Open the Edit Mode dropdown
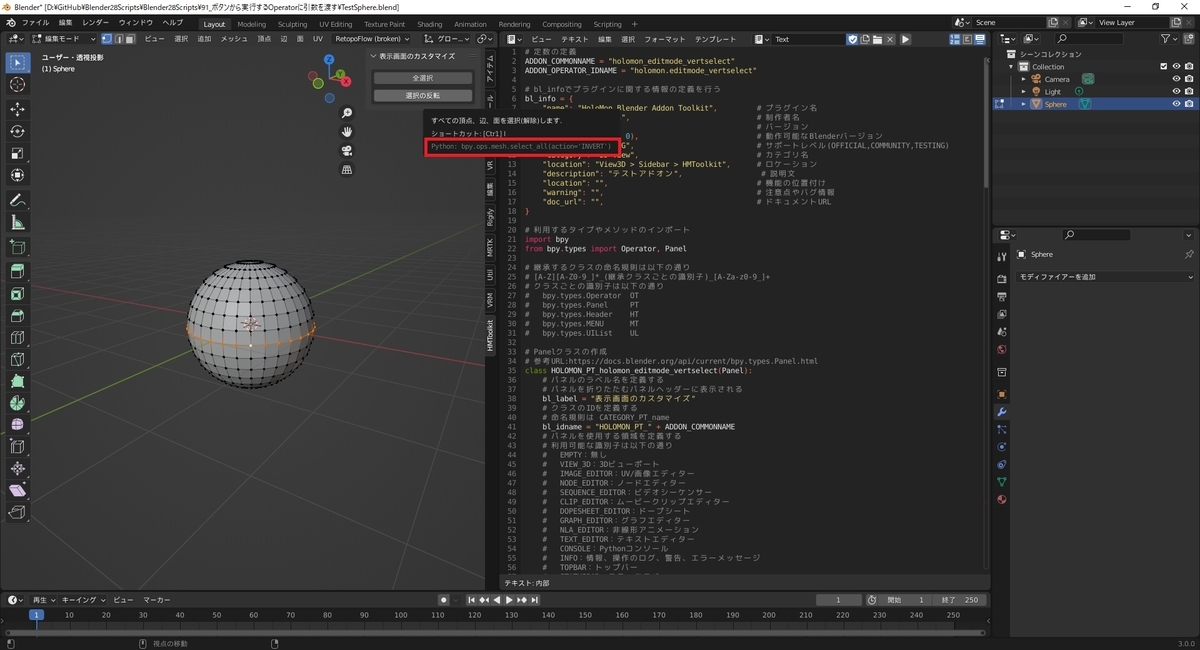The image size is (1200, 650). coord(63,39)
